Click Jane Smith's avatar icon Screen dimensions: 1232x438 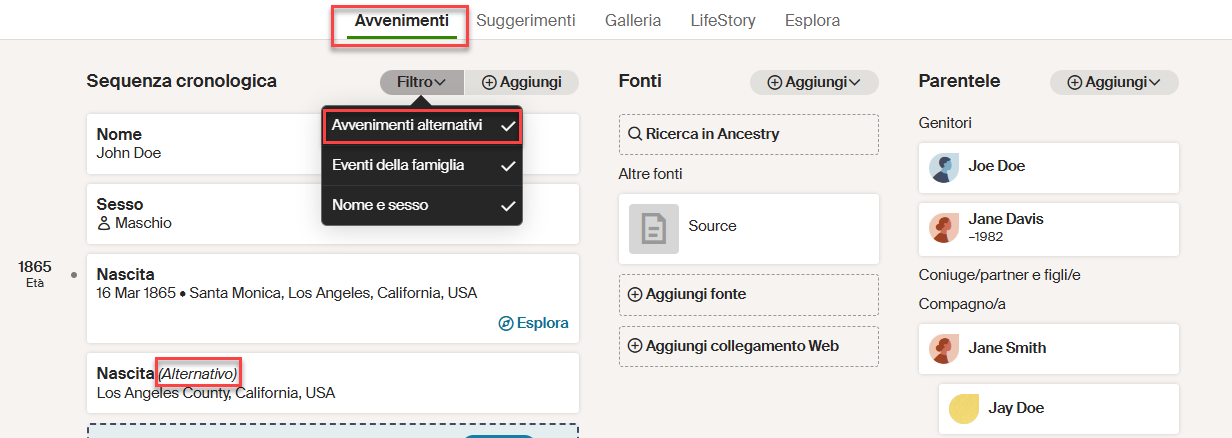coord(944,349)
